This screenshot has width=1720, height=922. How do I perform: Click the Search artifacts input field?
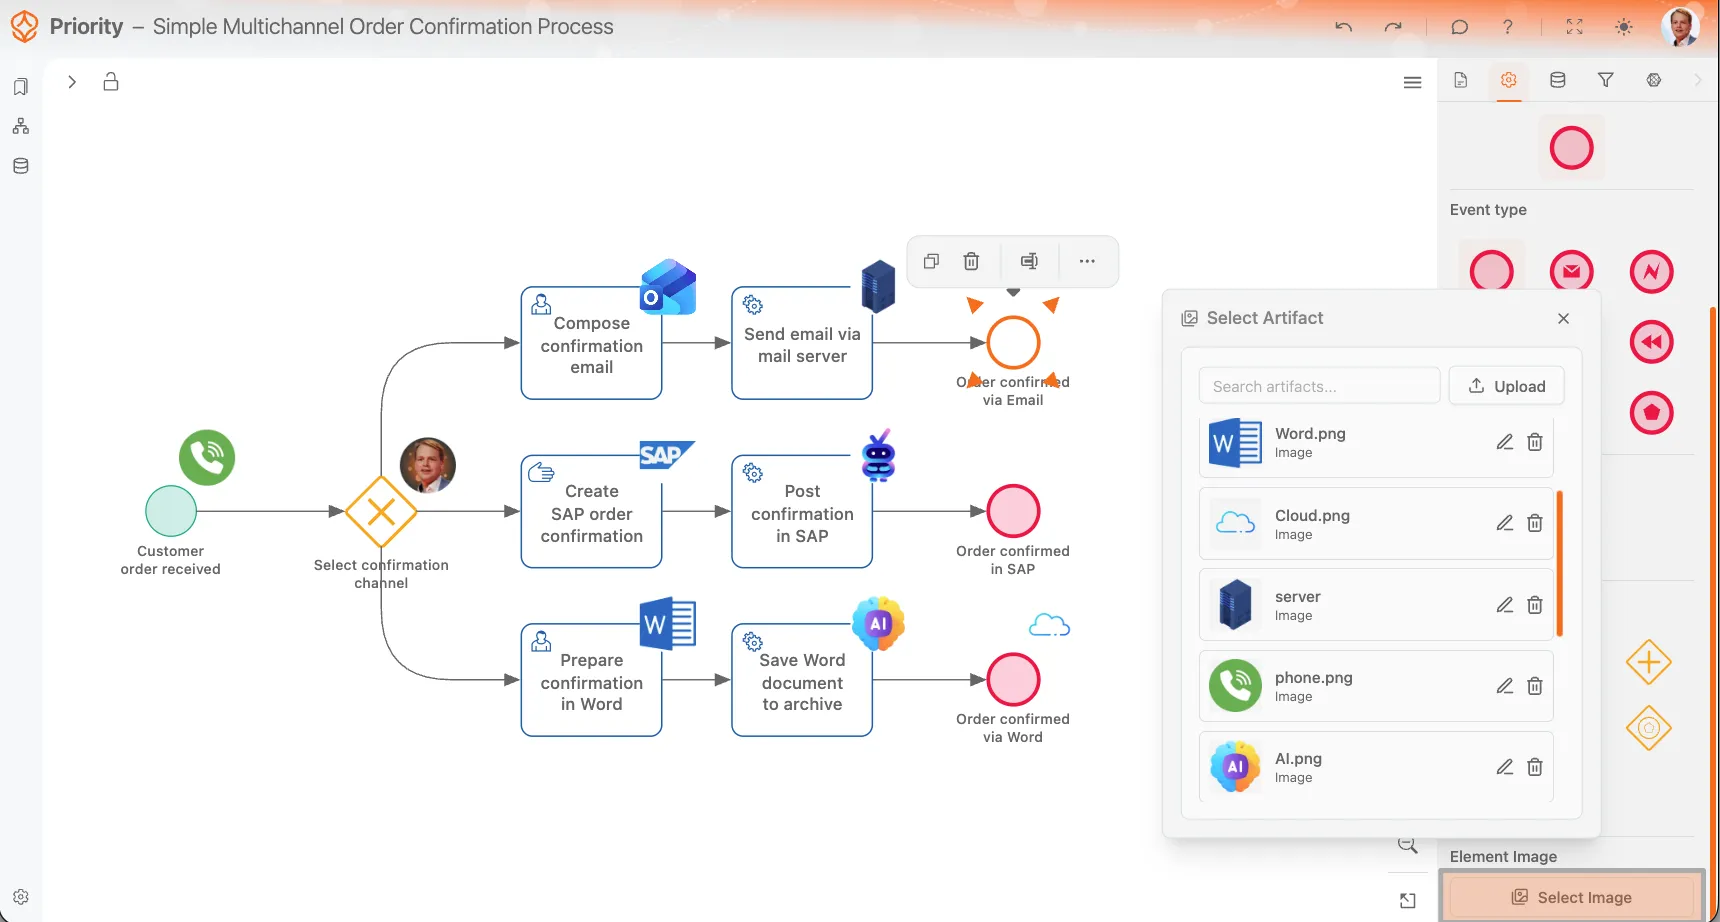[1319, 385]
